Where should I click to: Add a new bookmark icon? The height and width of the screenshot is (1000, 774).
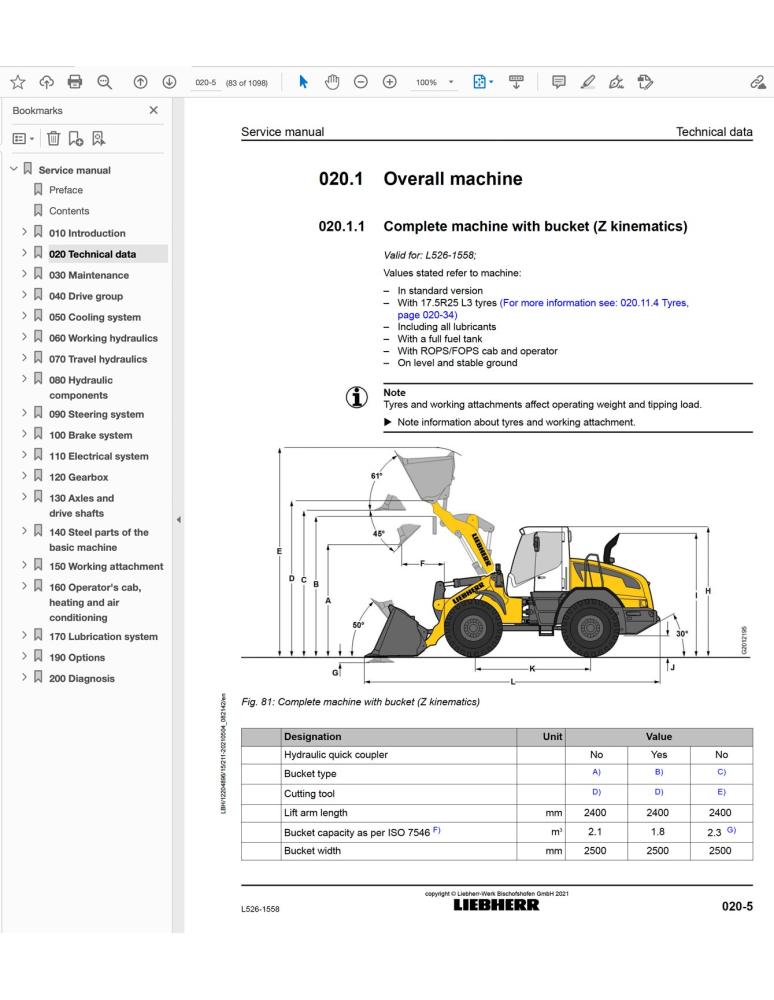(x=76, y=138)
